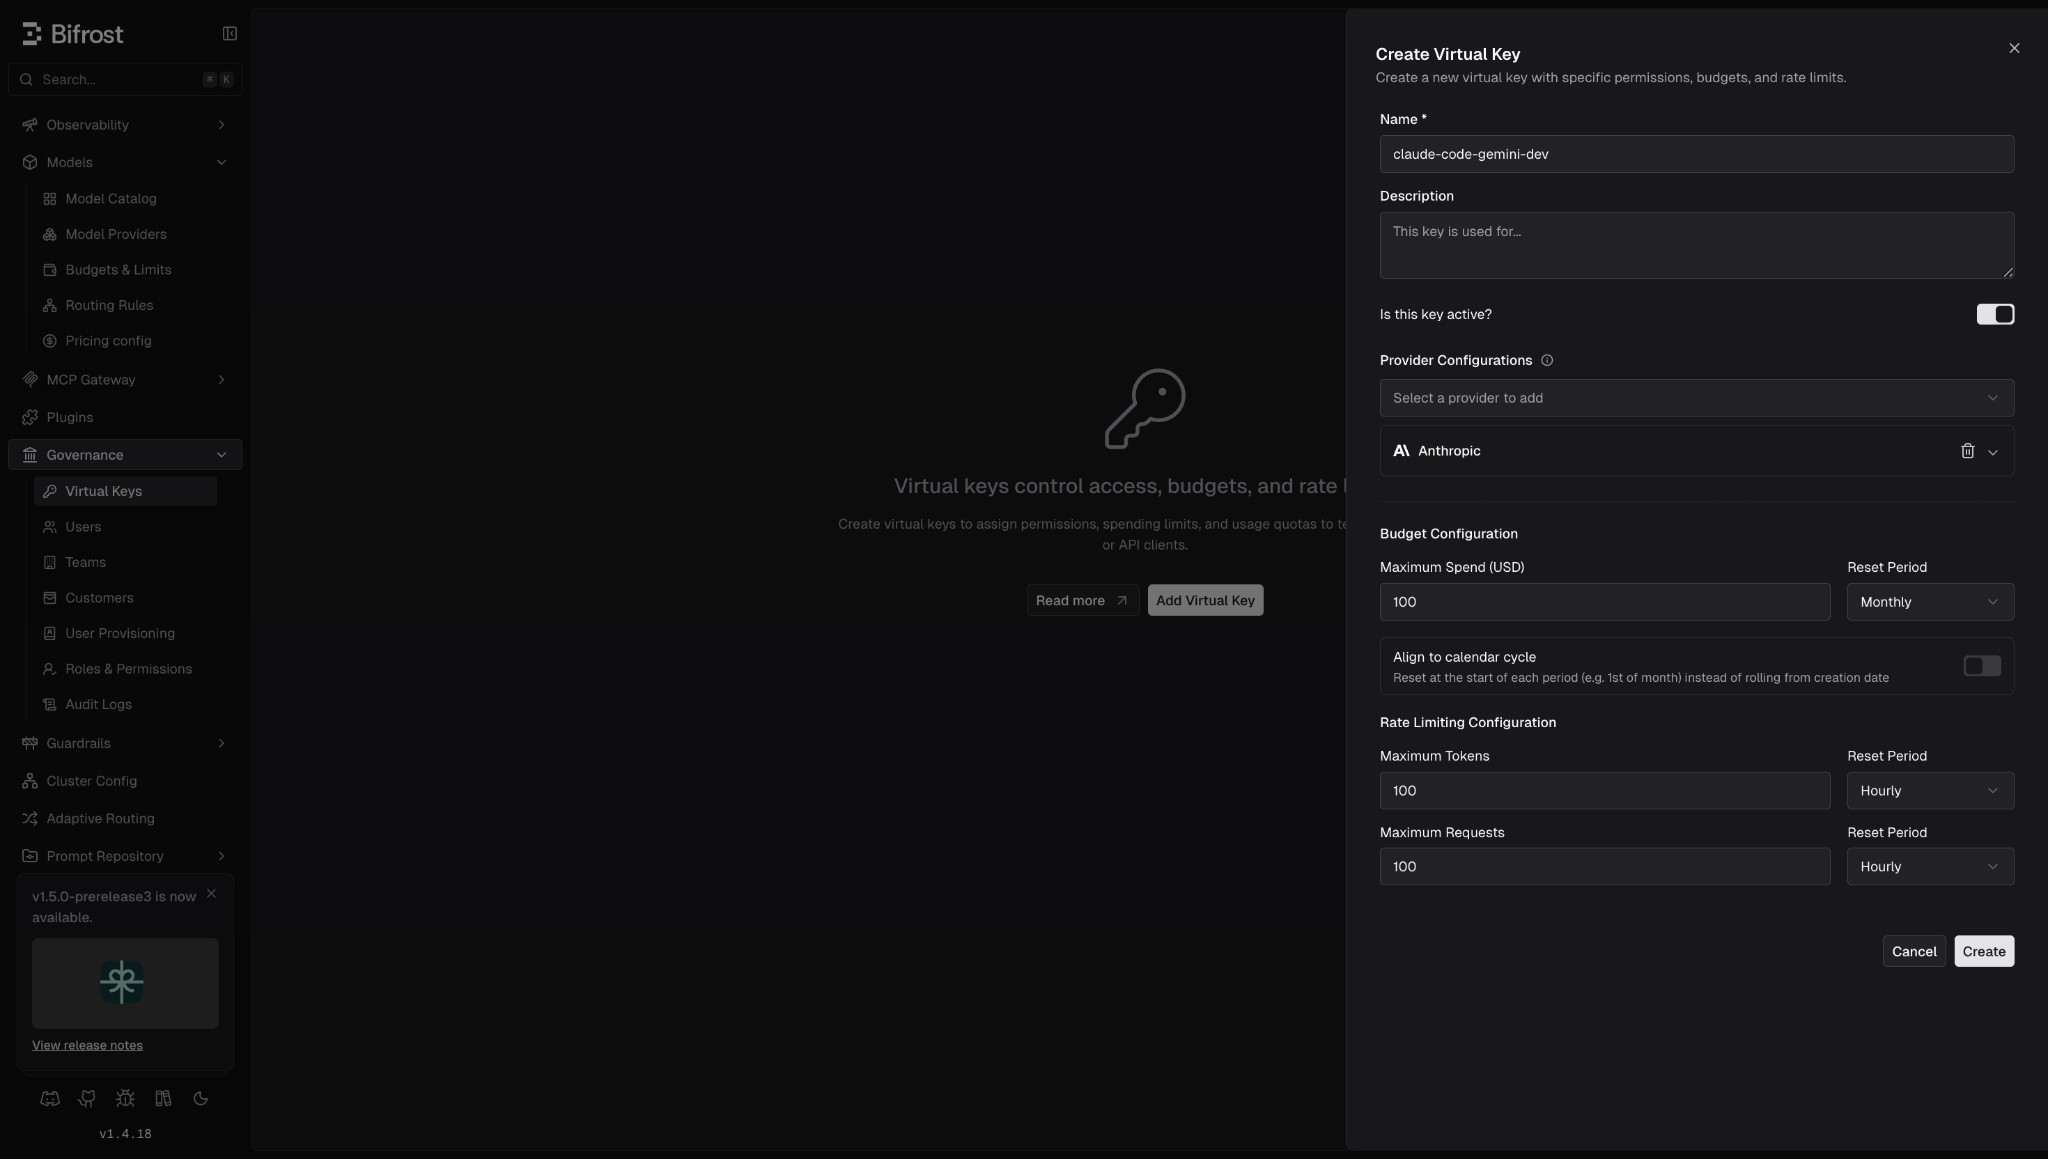Expand the Observability menu section
This screenshot has width=2048, height=1159.
pos(125,125)
